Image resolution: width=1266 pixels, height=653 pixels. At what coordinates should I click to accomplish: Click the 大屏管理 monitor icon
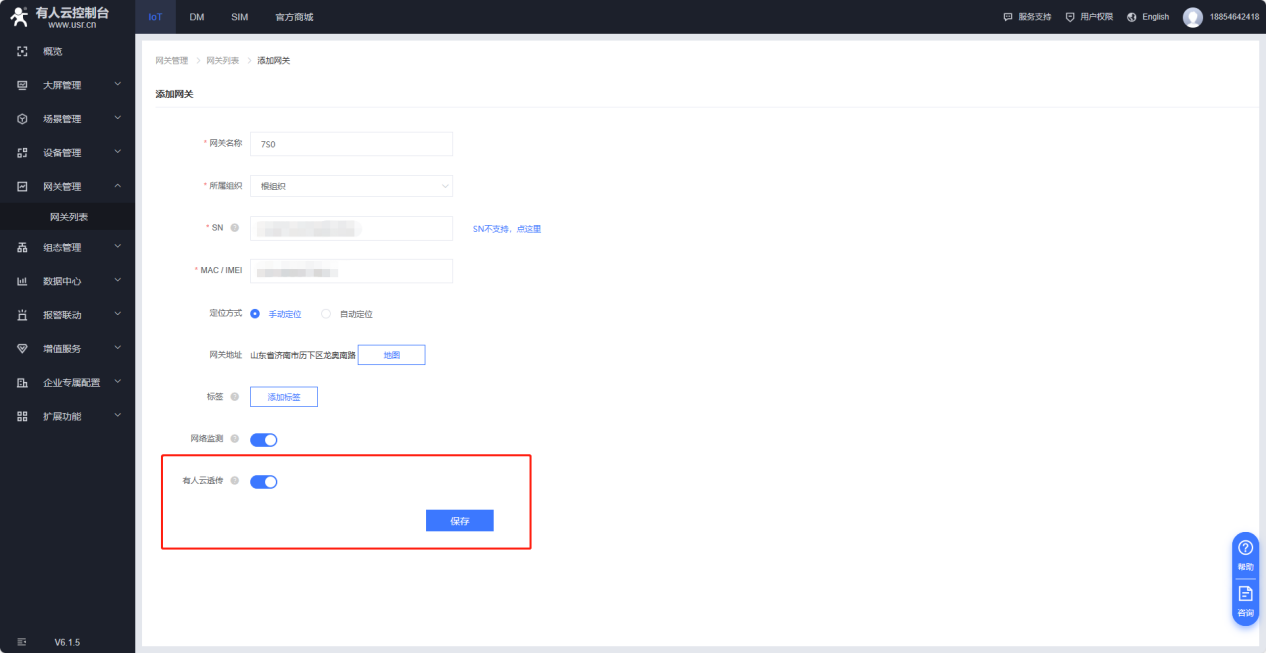(x=22, y=85)
